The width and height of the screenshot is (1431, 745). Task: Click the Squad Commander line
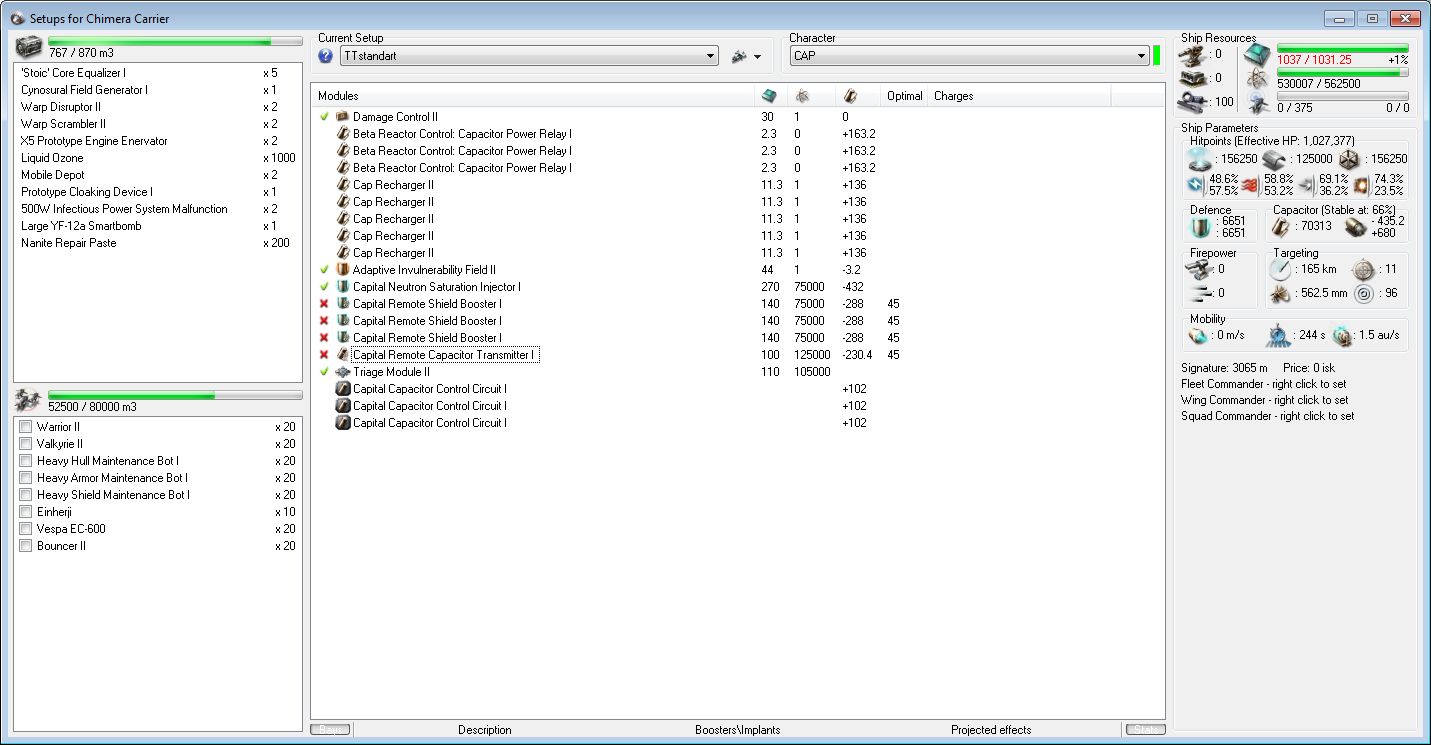click(1268, 416)
